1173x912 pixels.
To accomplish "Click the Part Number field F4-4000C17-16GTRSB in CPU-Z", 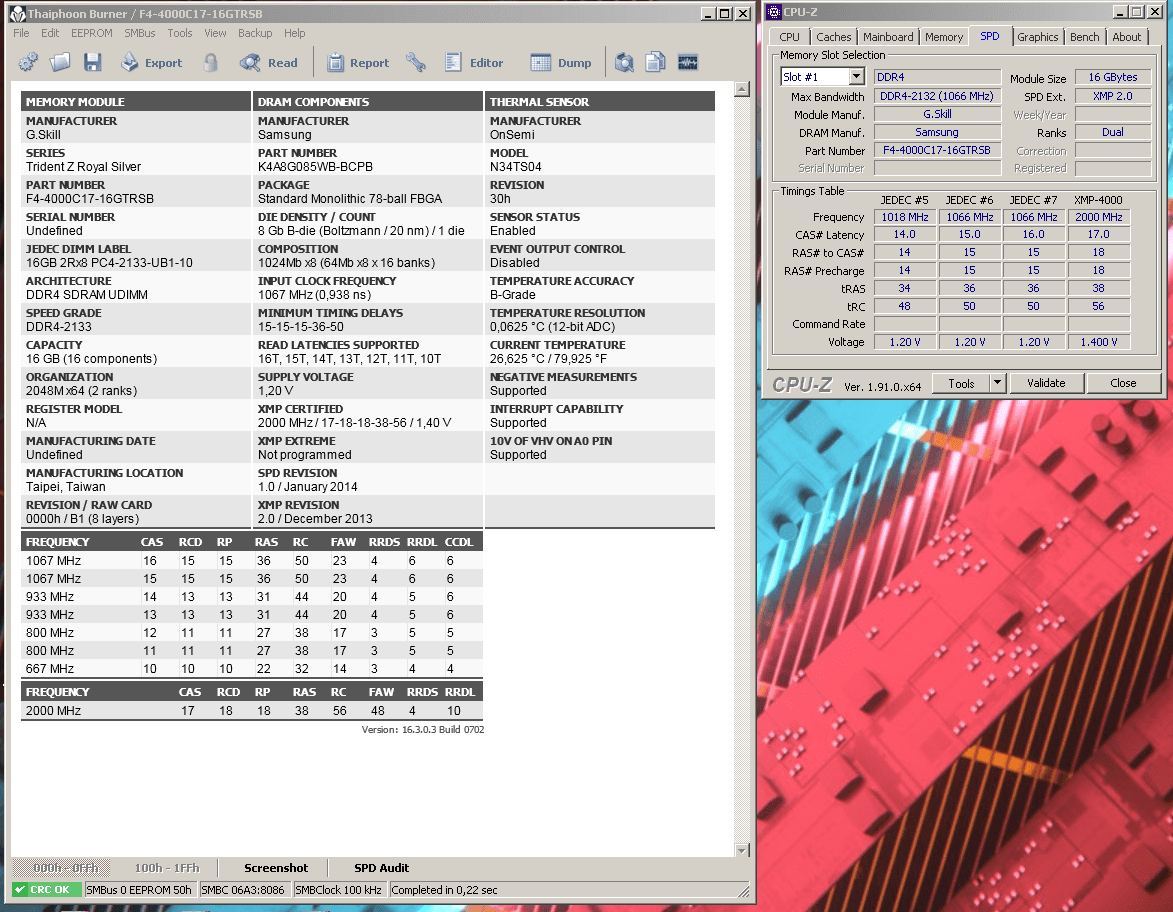I will coord(937,150).
